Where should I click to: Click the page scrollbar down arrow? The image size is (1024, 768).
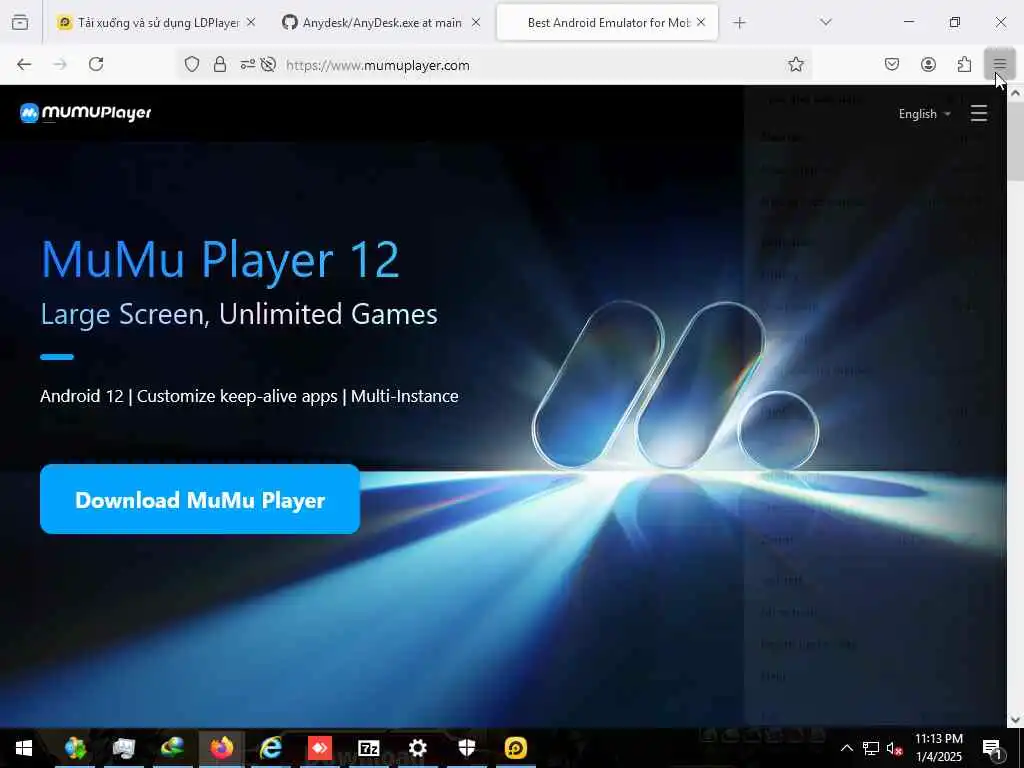point(1015,720)
